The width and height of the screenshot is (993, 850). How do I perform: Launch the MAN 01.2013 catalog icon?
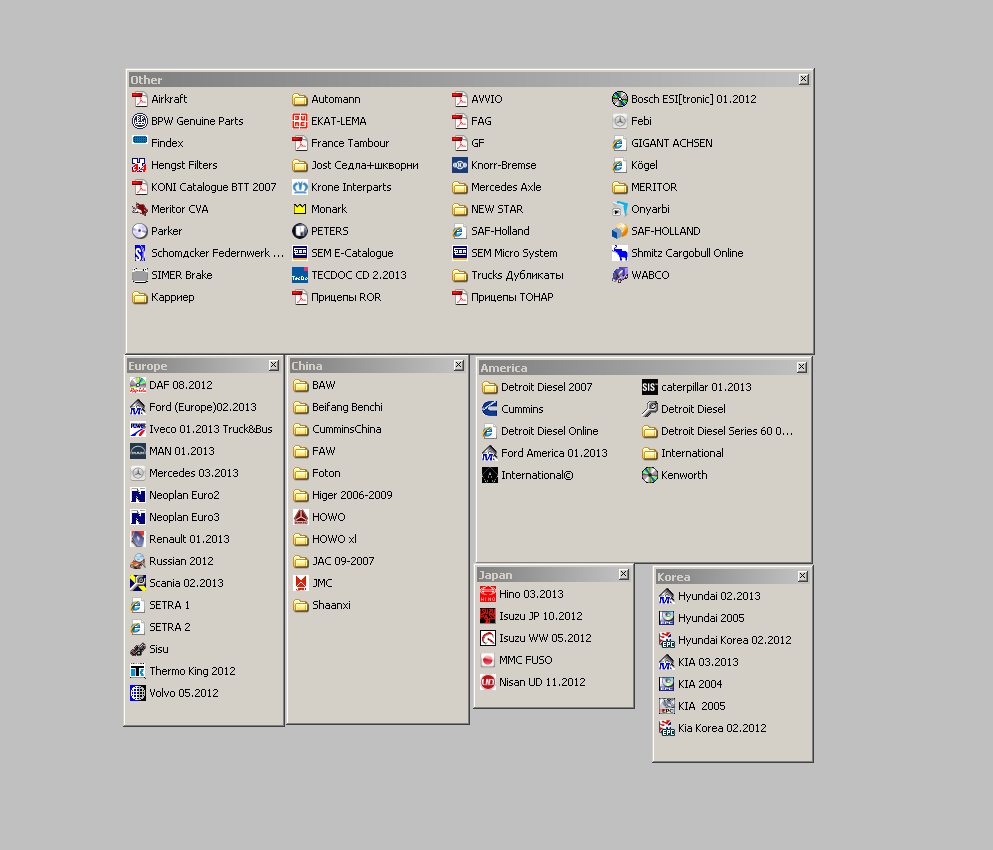pyautogui.click(x=138, y=451)
